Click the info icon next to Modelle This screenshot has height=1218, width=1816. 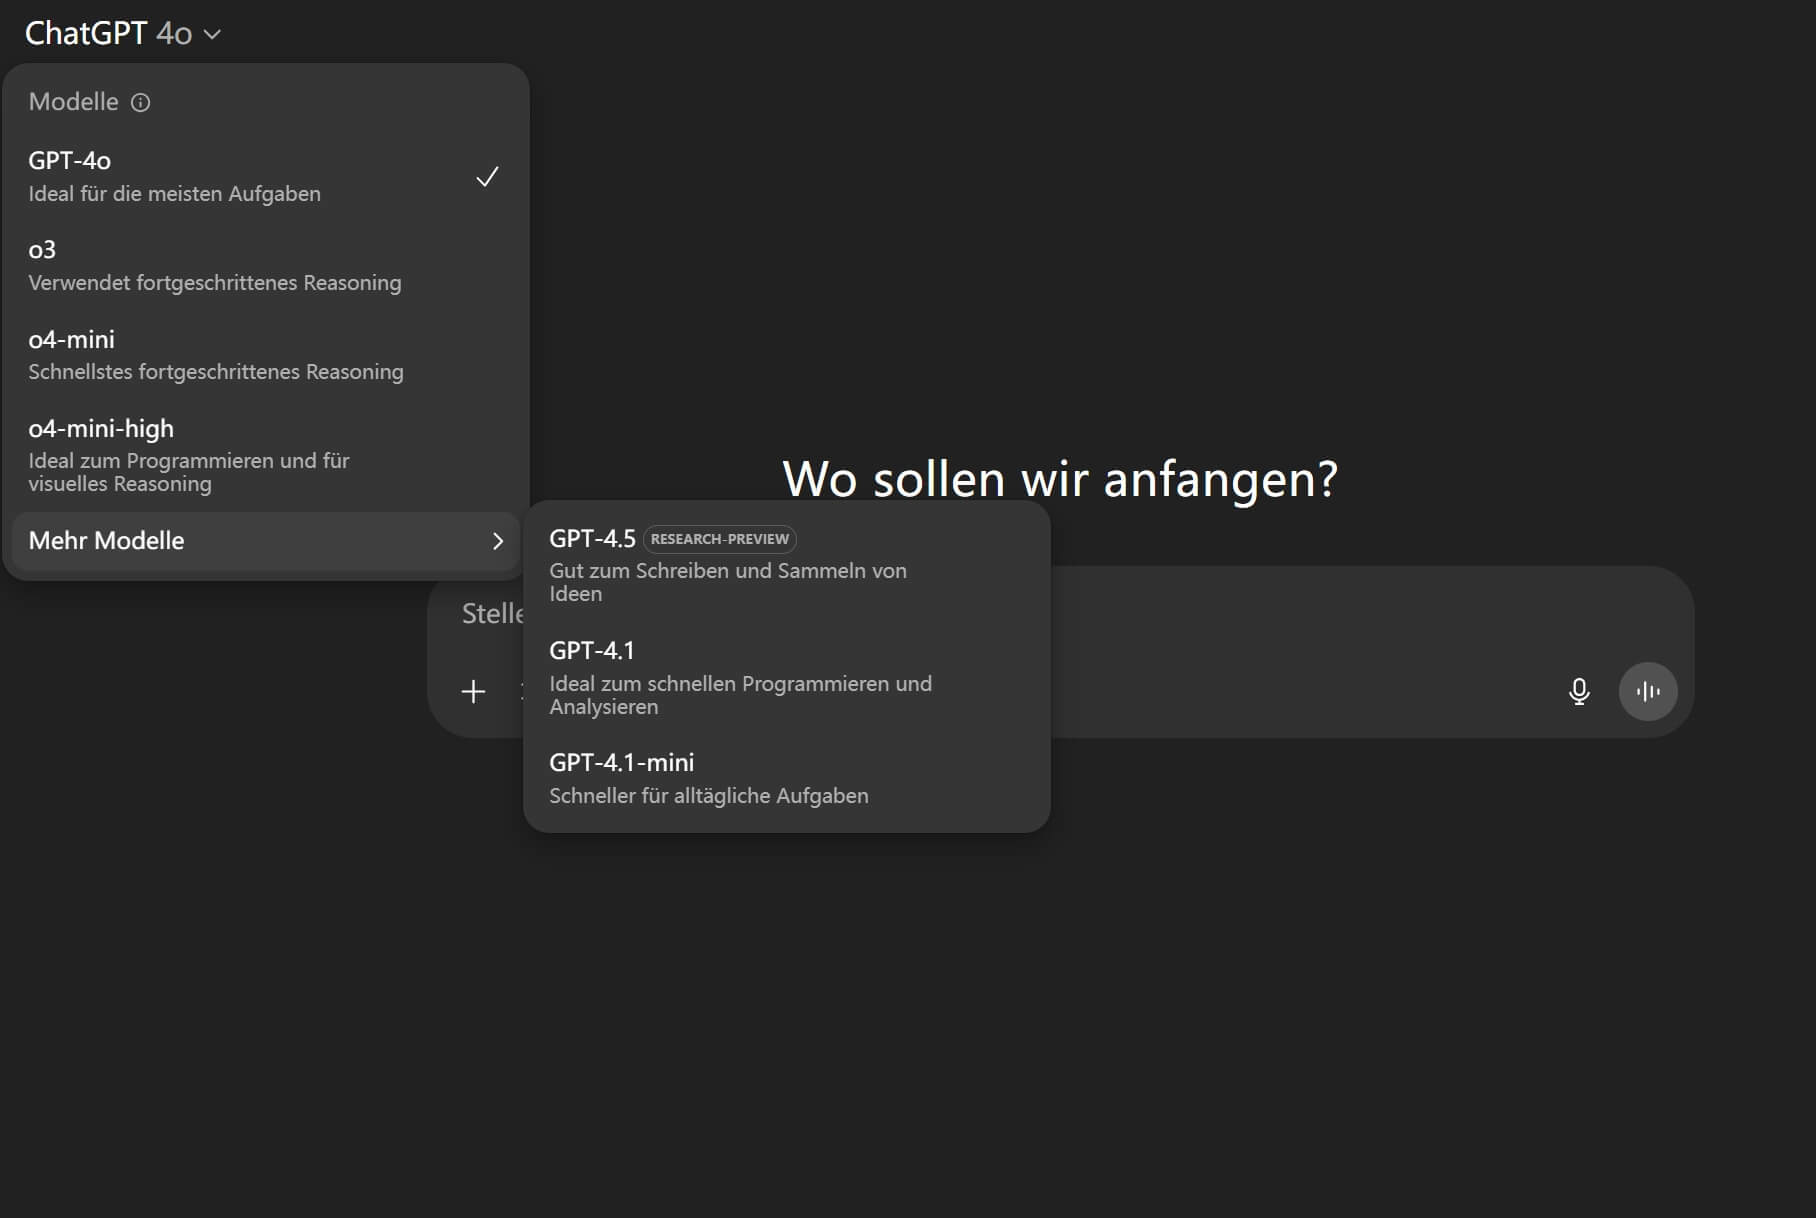coord(141,102)
